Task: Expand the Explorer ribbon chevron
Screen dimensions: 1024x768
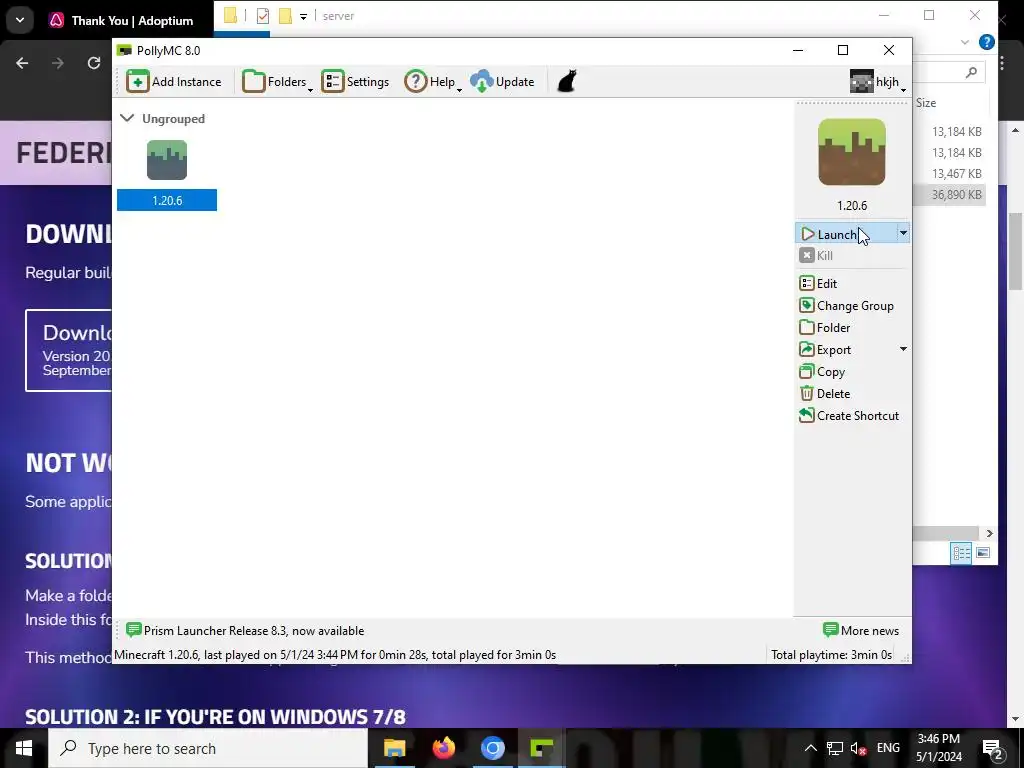Action: pos(965,42)
